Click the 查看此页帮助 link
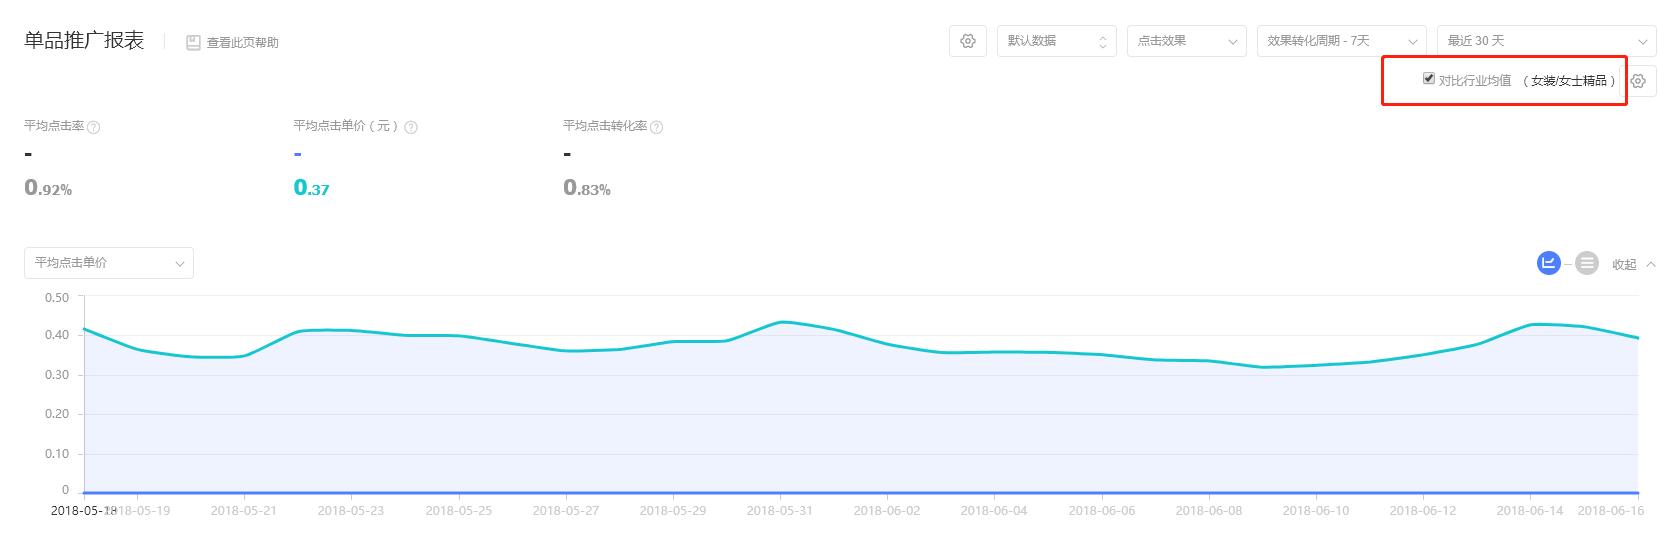1658x556 pixels. (243, 43)
